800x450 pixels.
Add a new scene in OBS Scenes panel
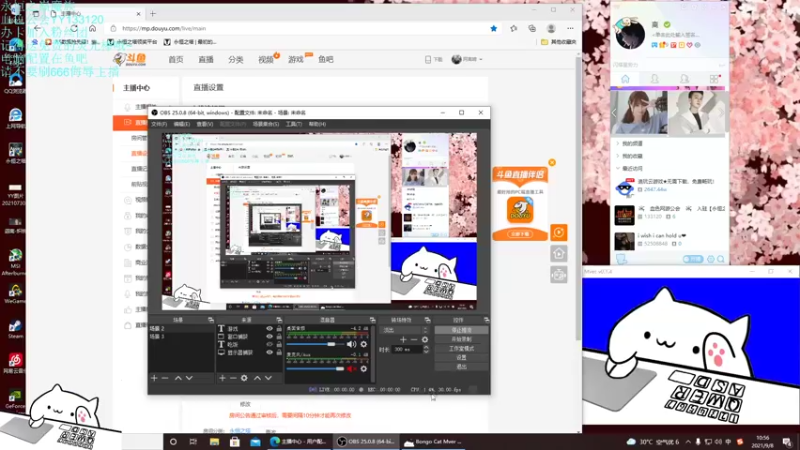click(154, 378)
